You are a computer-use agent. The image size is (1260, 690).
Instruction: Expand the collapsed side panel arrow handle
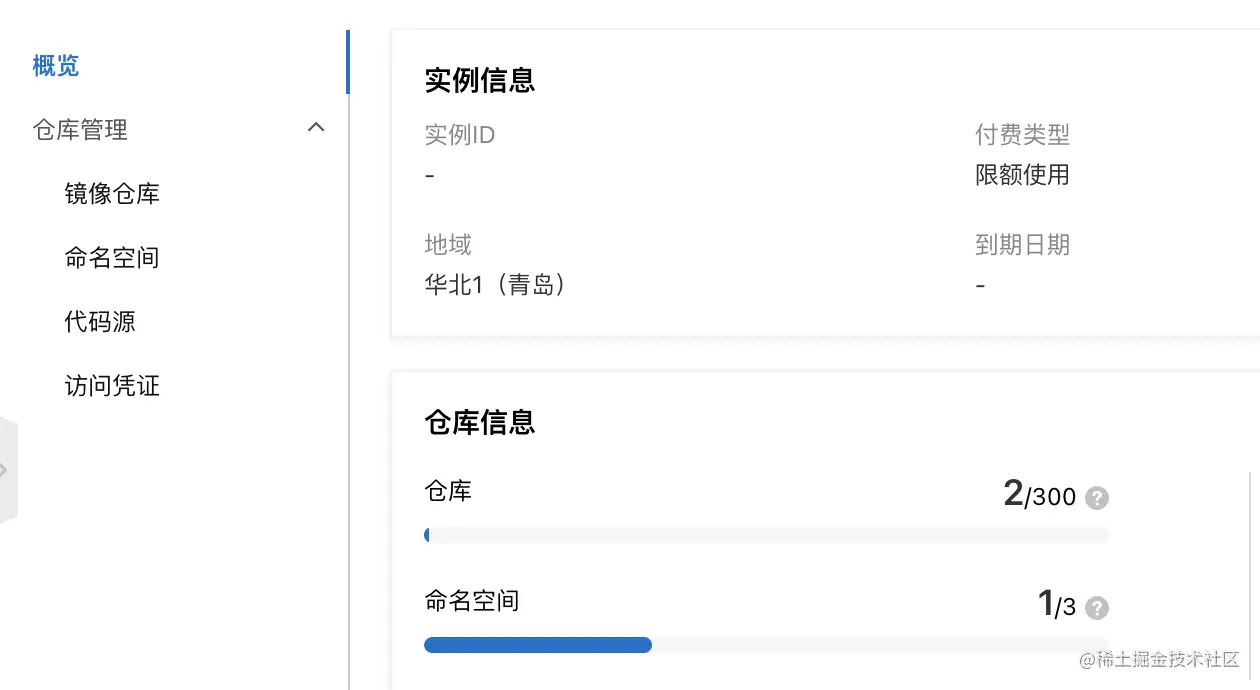point(6,470)
